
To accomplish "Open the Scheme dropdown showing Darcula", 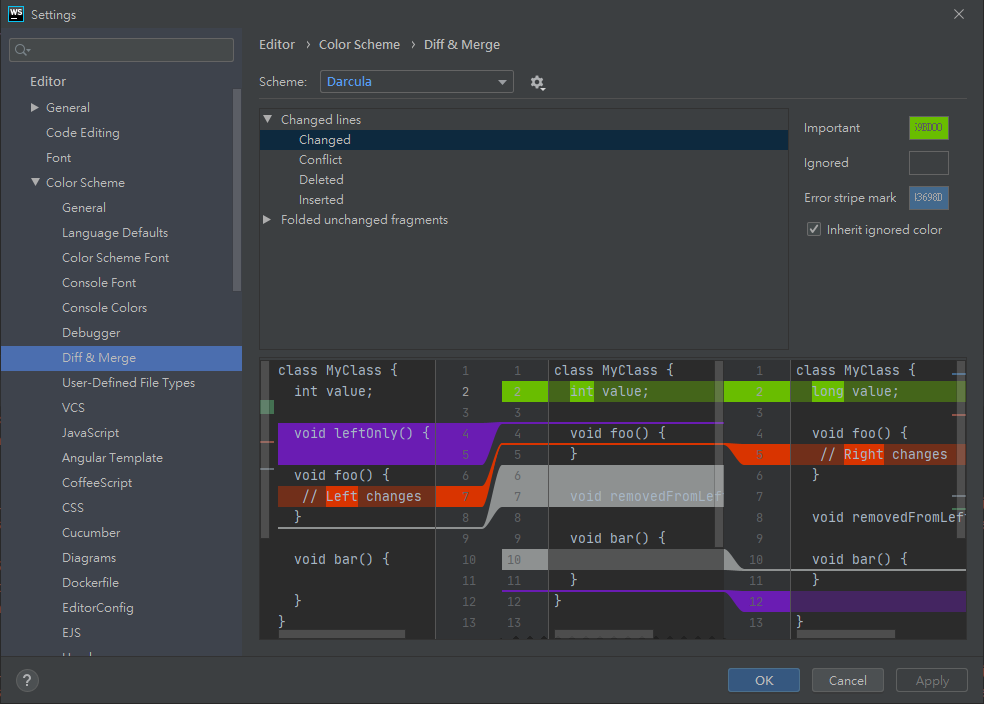I will click(416, 82).
